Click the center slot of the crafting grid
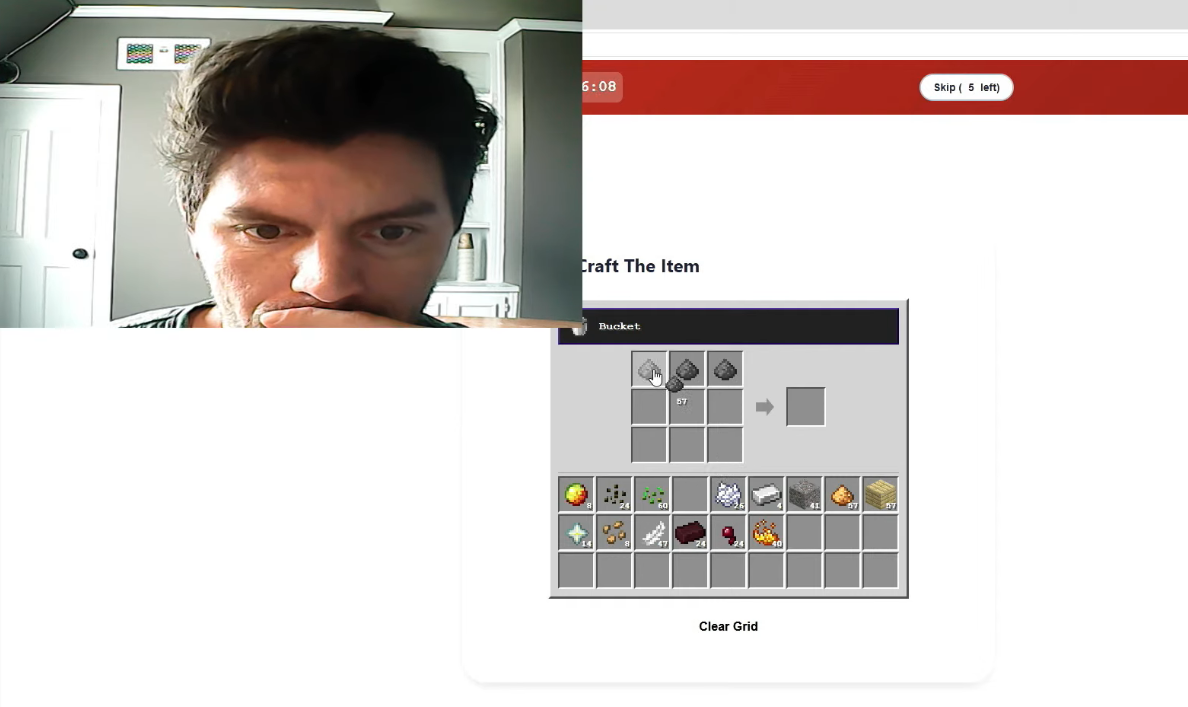Viewport: 1188px width, 707px height. pos(687,407)
